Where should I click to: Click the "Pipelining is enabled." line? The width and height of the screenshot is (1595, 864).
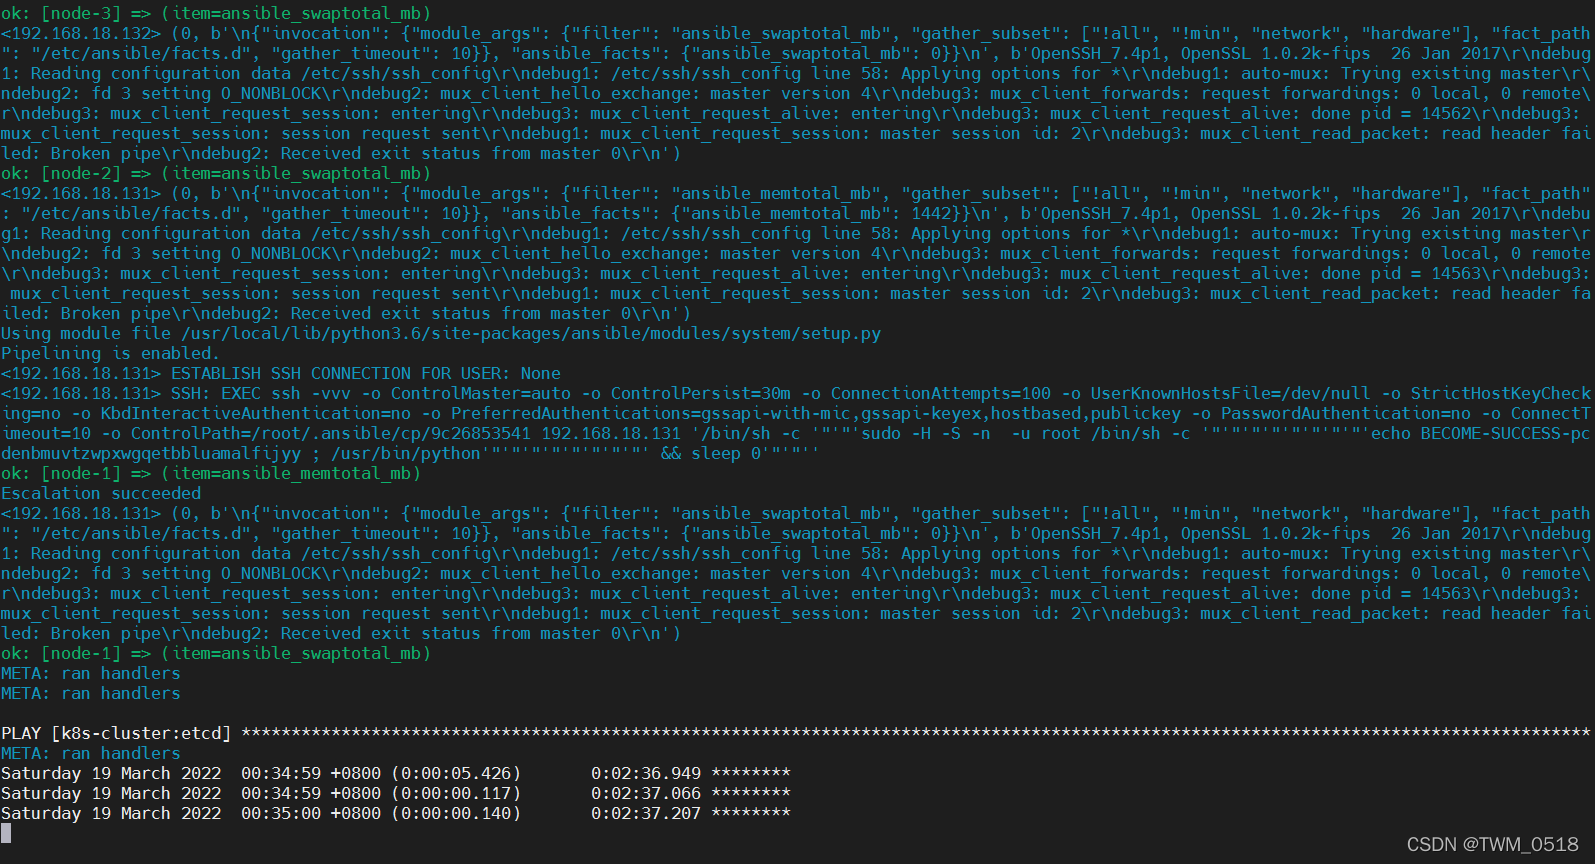pyautogui.click(x=110, y=353)
